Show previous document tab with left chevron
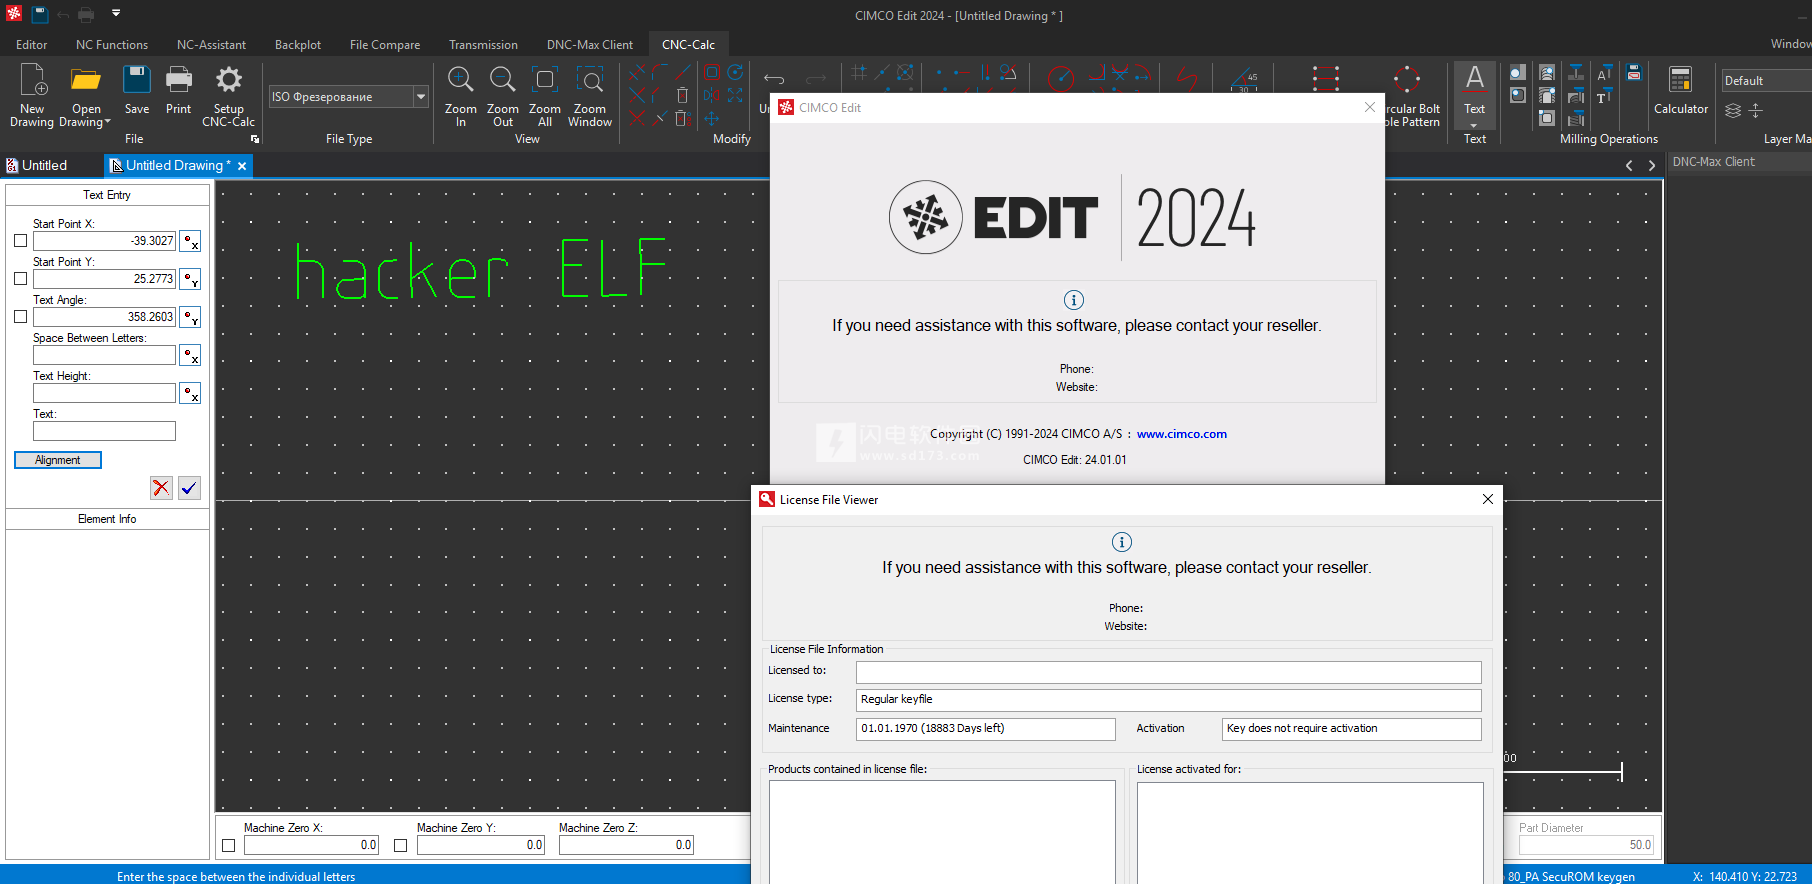 point(1629,166)
